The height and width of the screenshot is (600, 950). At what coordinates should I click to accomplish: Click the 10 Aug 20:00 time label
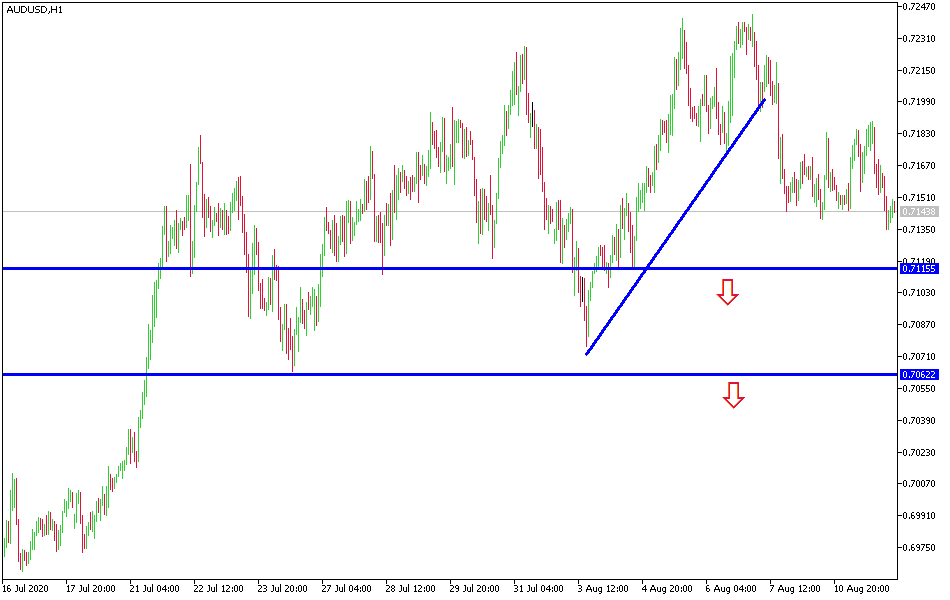[861, 588]
